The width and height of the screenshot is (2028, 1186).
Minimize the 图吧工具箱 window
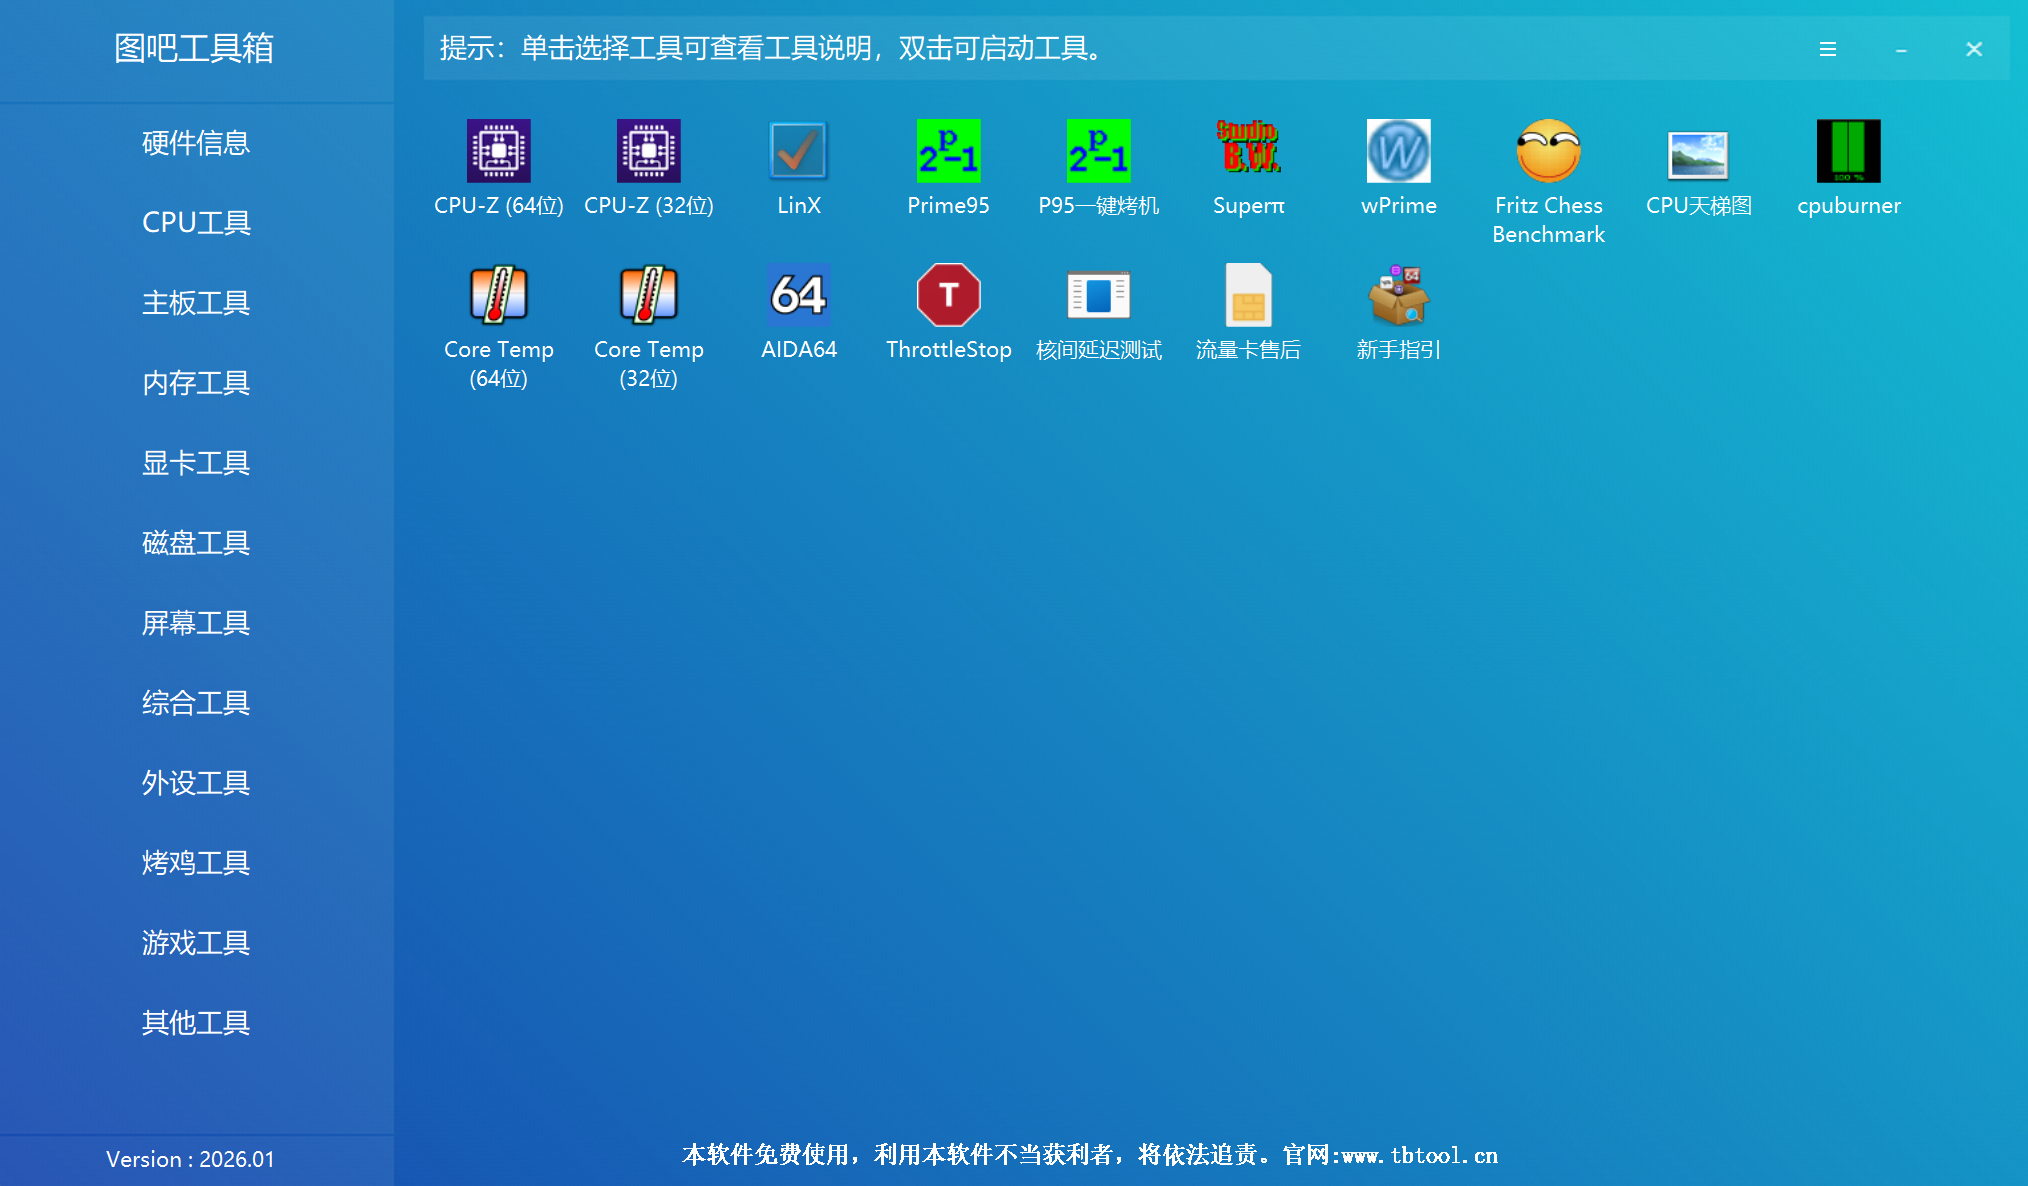coord(1901,49)
